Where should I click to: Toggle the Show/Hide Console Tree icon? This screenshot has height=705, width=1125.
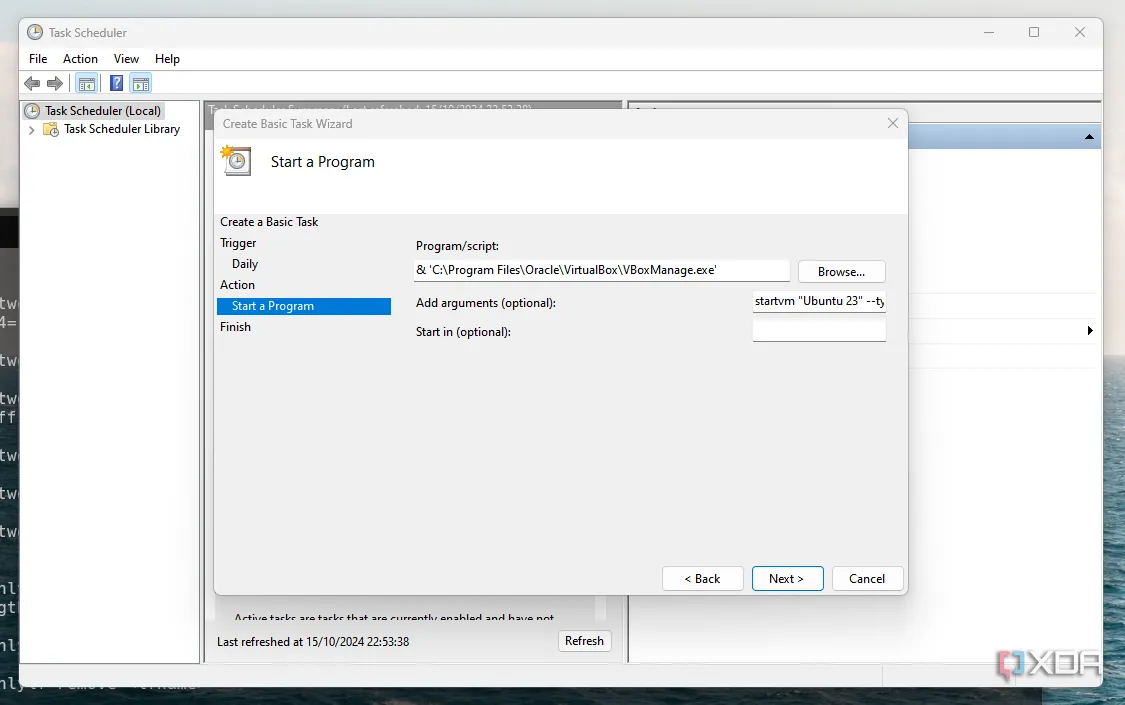87,84
